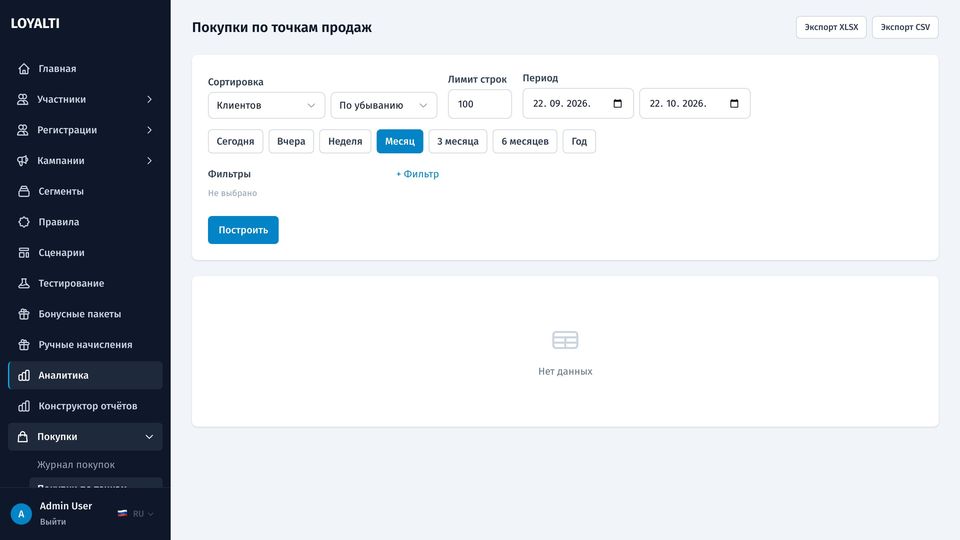Add a filter with + Фильтр
The height and width of the screenshot is (540, 960).
tap(418, 174)
